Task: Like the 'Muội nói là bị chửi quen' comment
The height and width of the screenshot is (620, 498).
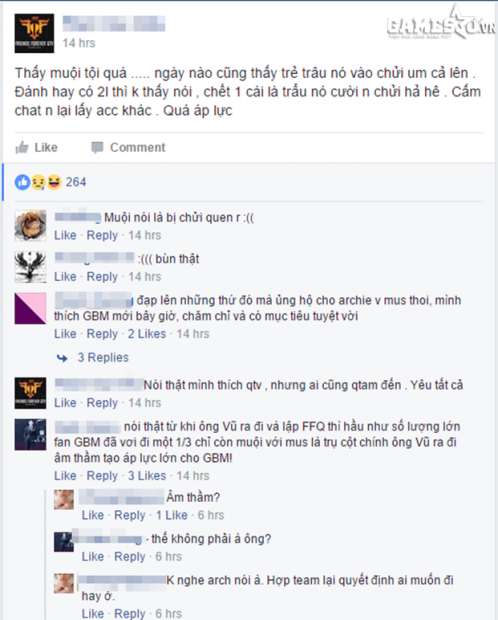Action: tap(65, 235)
